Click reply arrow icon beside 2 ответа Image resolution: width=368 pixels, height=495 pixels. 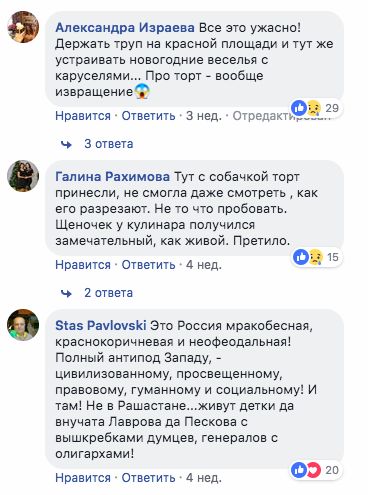tap(66, 293)
